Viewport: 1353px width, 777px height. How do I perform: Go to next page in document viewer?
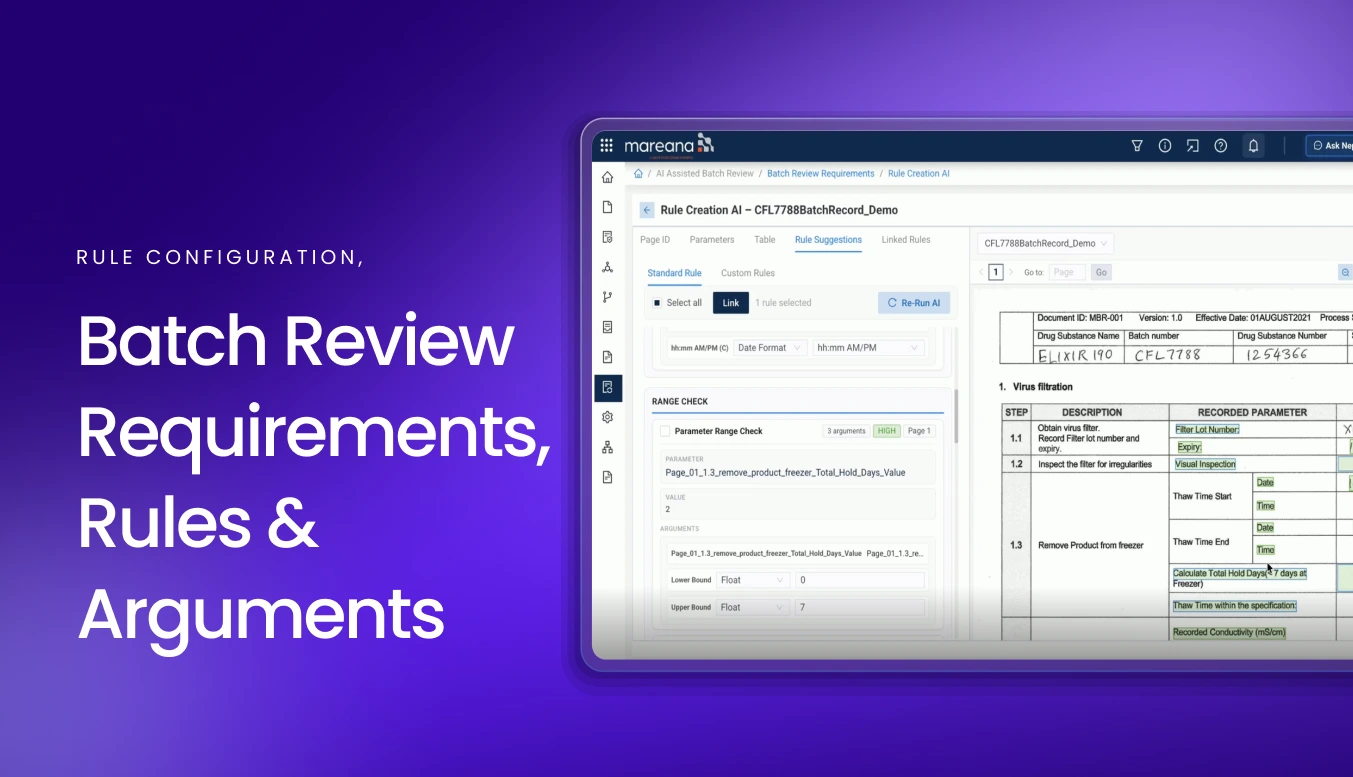click(1011, 272)
